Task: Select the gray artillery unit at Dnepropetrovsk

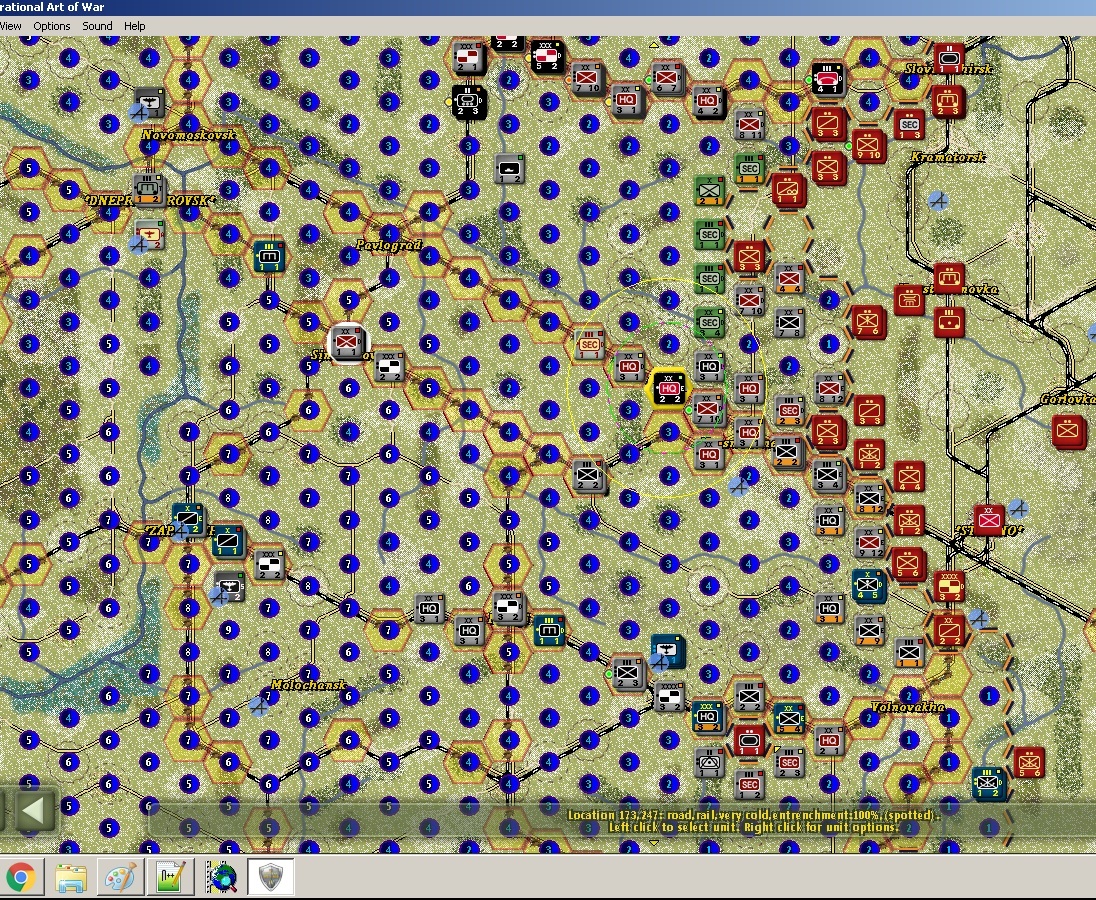Action: click(x=147, y=189)
